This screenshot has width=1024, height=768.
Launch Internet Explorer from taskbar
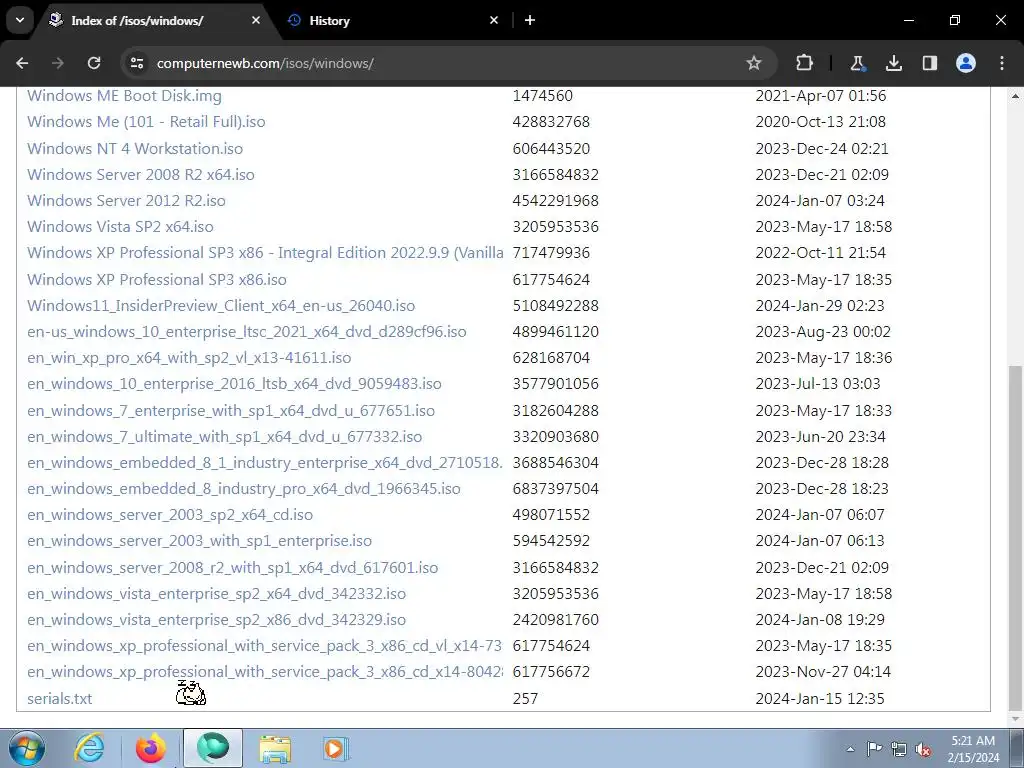tap(89, 748)
